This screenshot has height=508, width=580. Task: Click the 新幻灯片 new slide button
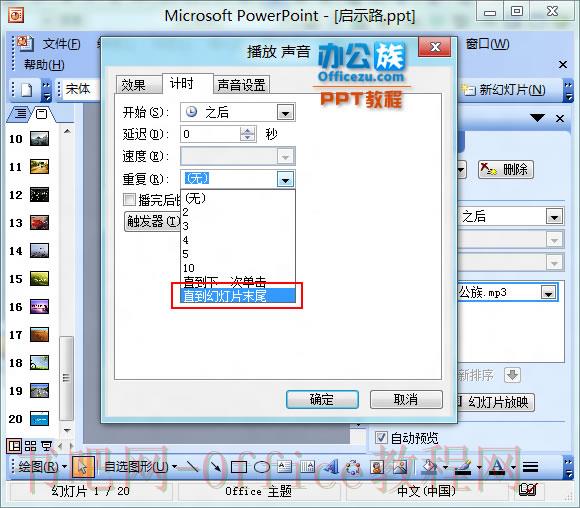pos(504,90)
